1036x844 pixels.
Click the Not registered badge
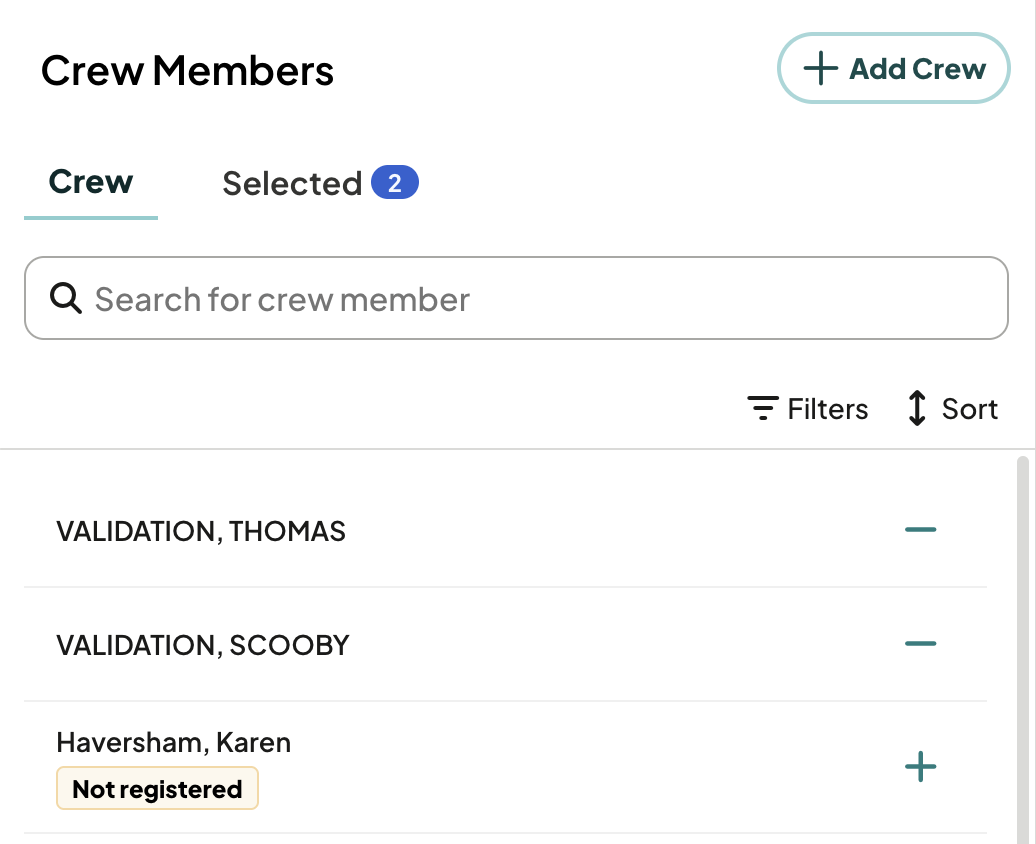click(157, 788)
